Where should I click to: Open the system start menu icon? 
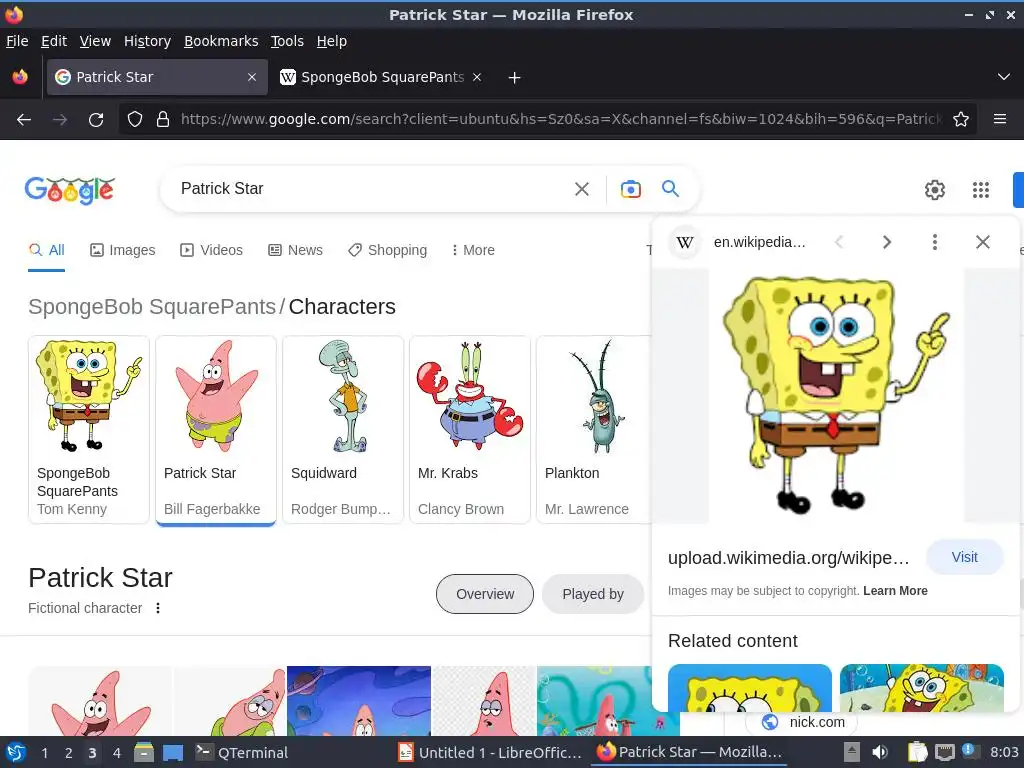[16, 752]
